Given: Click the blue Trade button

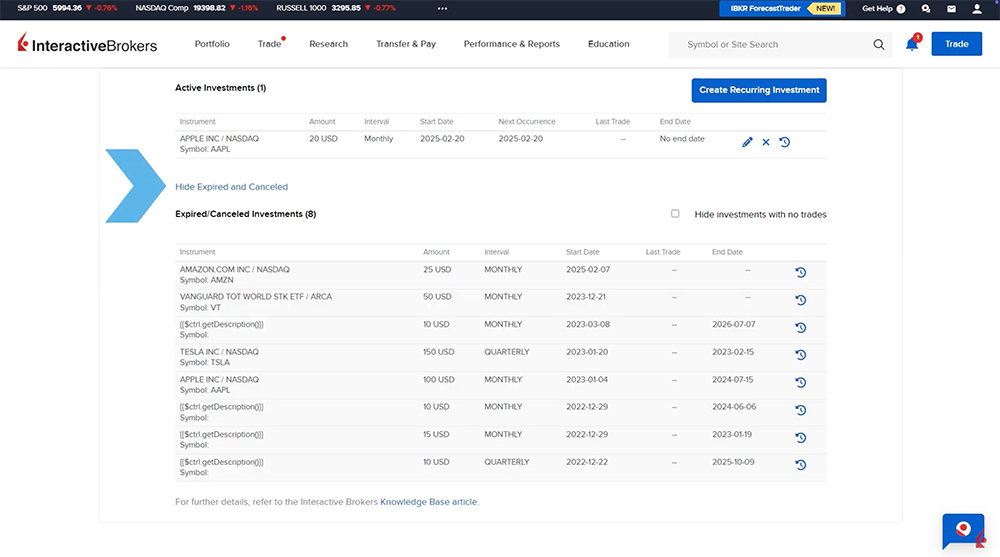Looking at the screenshot, I should coord(956,44).
